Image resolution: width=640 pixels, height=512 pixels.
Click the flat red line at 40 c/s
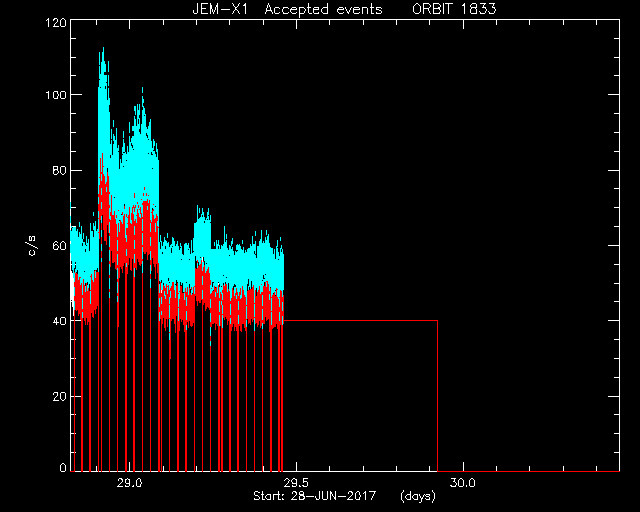click(360, 321)
